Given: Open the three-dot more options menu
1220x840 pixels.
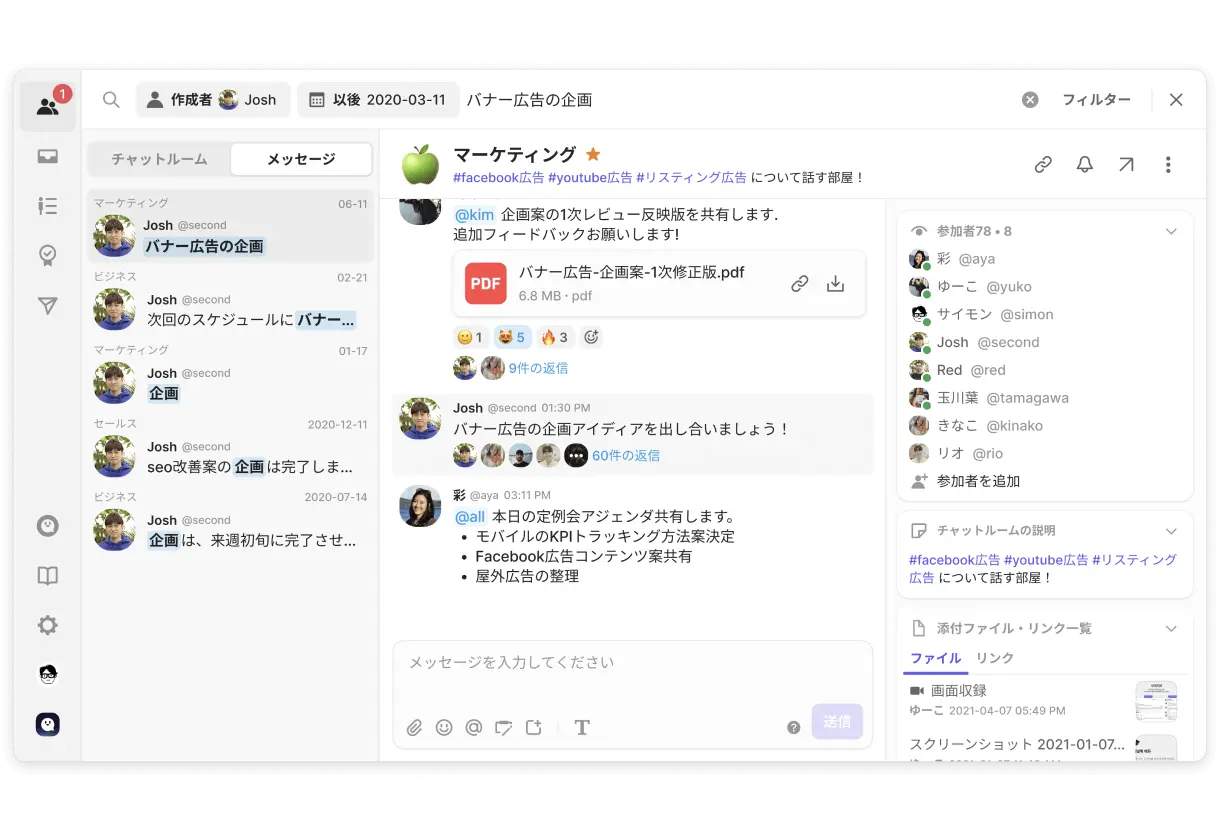Looking at the screenshot, I should coord(1167,165).
